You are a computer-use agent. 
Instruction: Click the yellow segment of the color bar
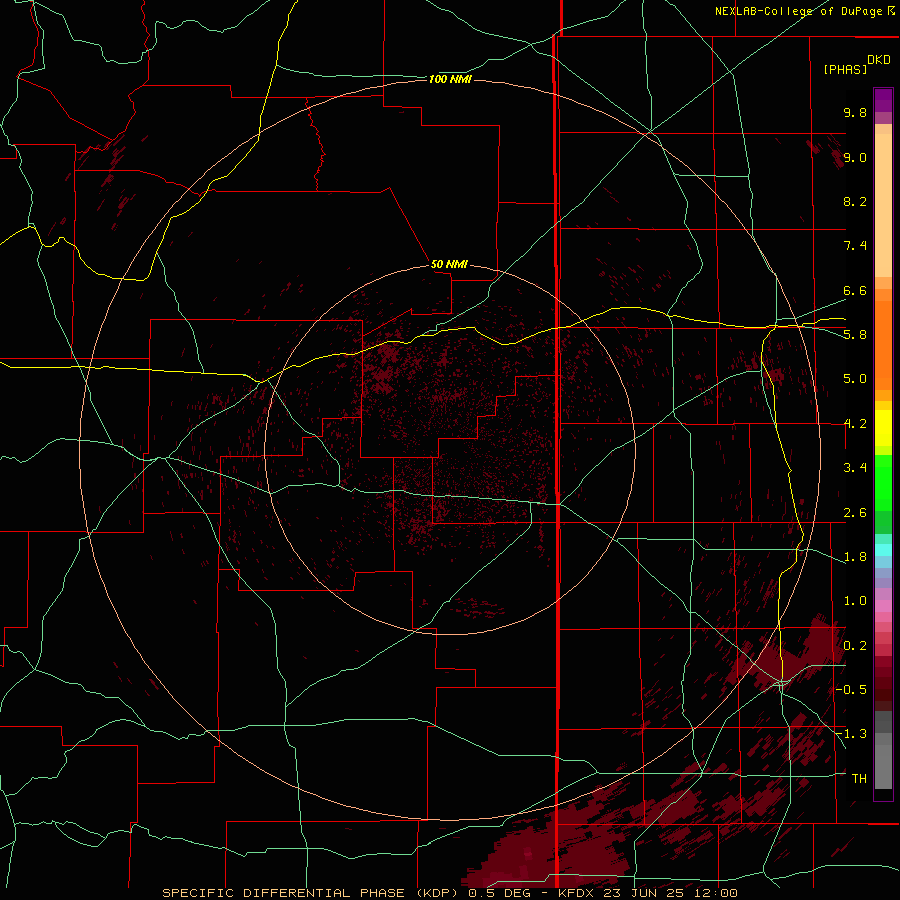coord(883,428)
